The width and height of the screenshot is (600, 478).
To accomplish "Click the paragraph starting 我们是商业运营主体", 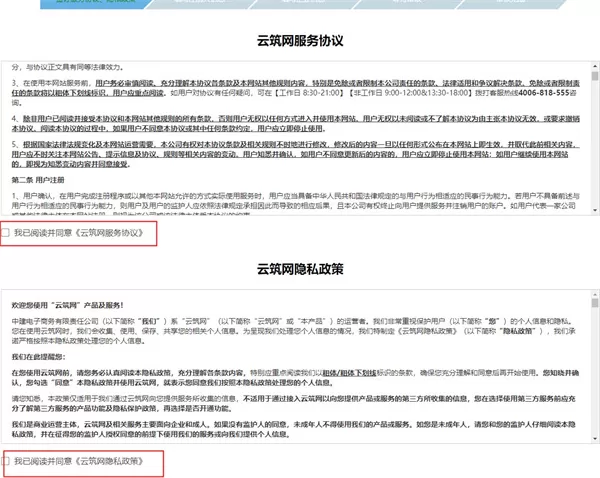I will coord(293,429).
